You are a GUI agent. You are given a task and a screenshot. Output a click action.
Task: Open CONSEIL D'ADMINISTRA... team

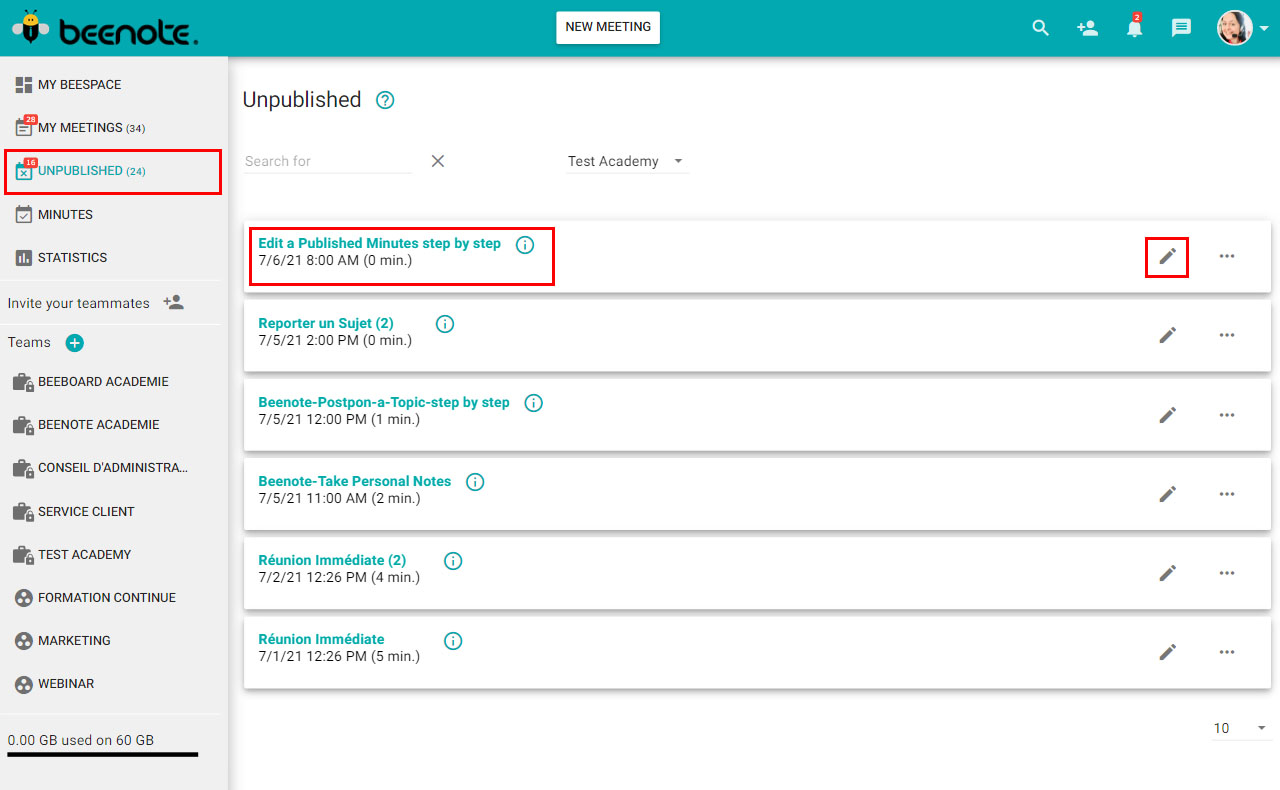click(114, 467)
